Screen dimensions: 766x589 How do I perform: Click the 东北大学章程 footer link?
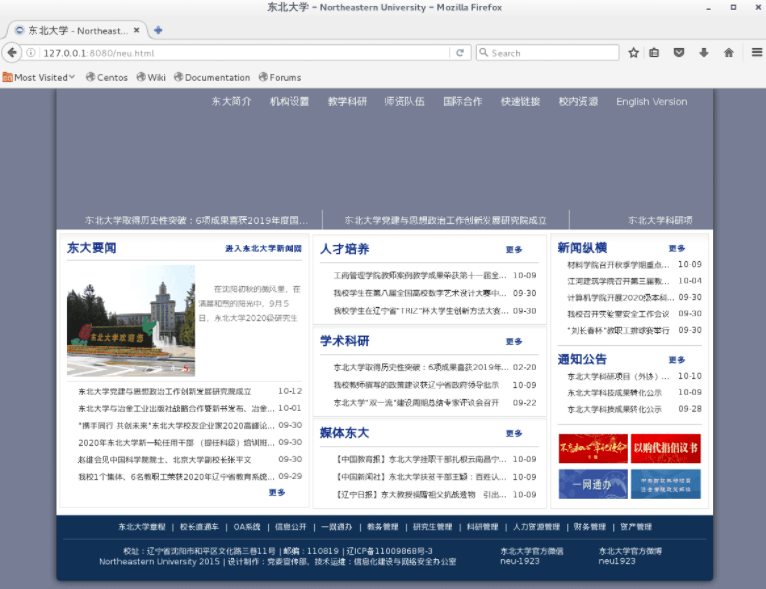142,527
